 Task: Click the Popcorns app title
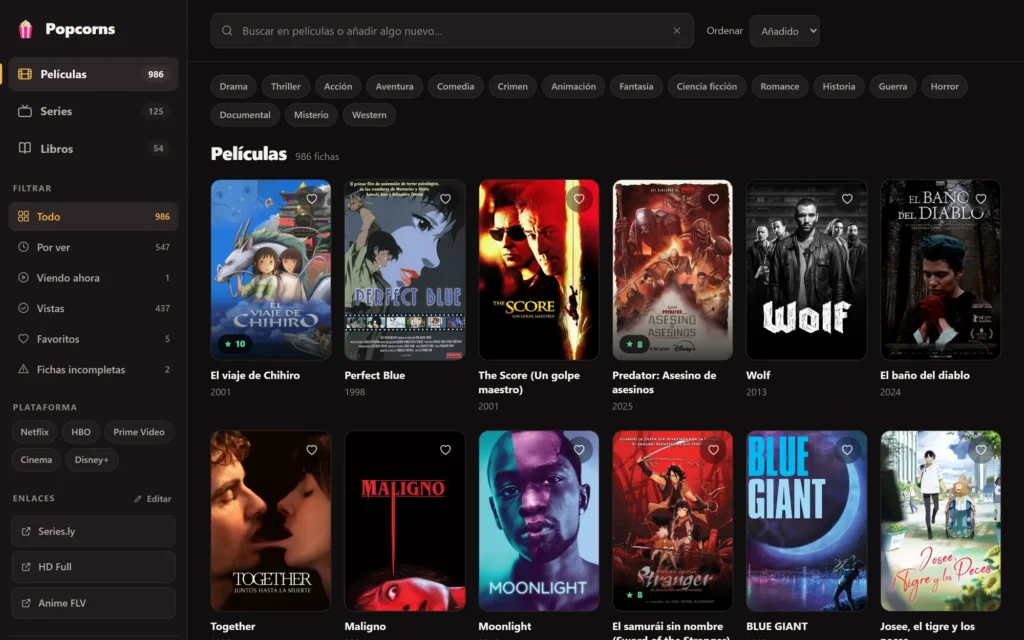coord(80,29)
